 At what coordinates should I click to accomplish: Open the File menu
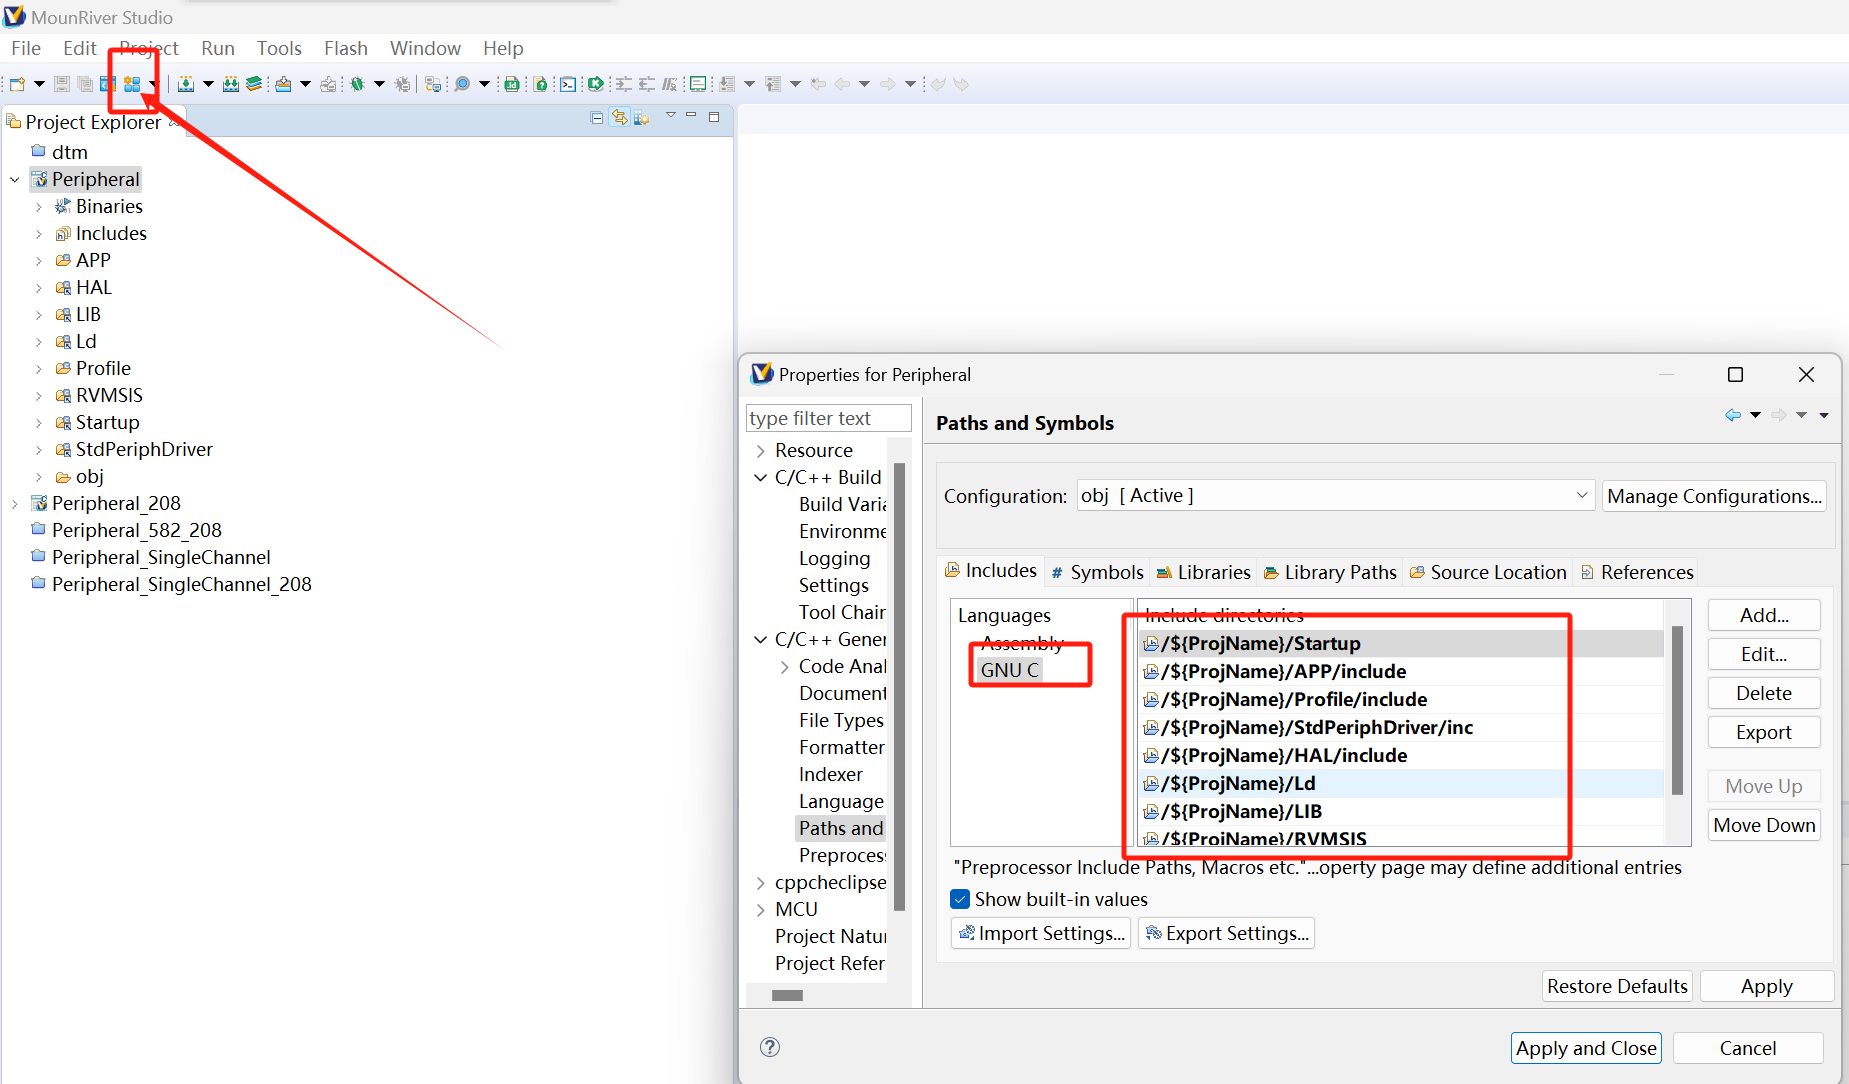26,48
